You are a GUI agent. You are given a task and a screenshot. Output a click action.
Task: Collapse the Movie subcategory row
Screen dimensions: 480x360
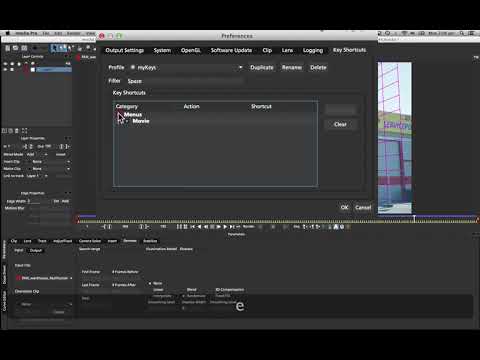[127, 121]
